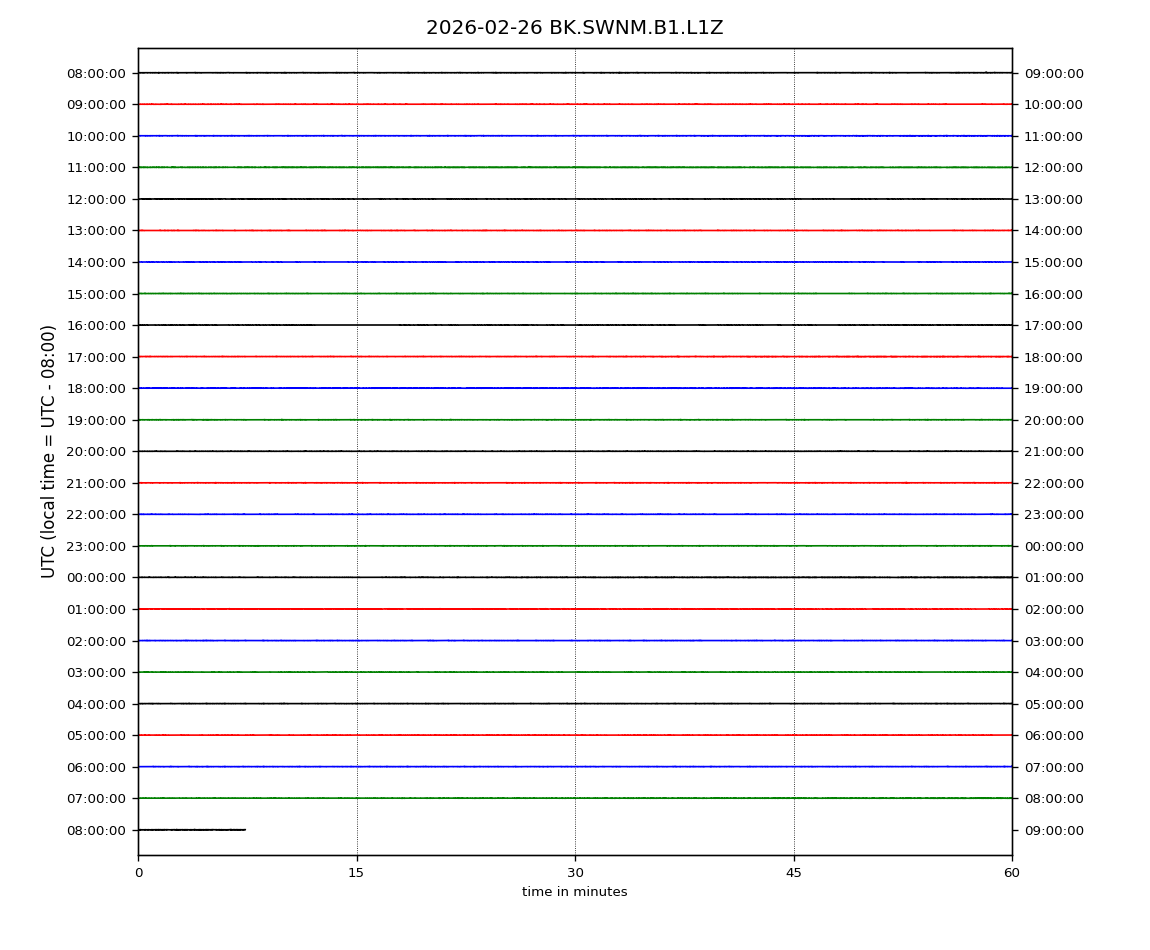1150x950 pixels.
Task: Select the 45 minute x-axis tick label
Action: point(794,873)
